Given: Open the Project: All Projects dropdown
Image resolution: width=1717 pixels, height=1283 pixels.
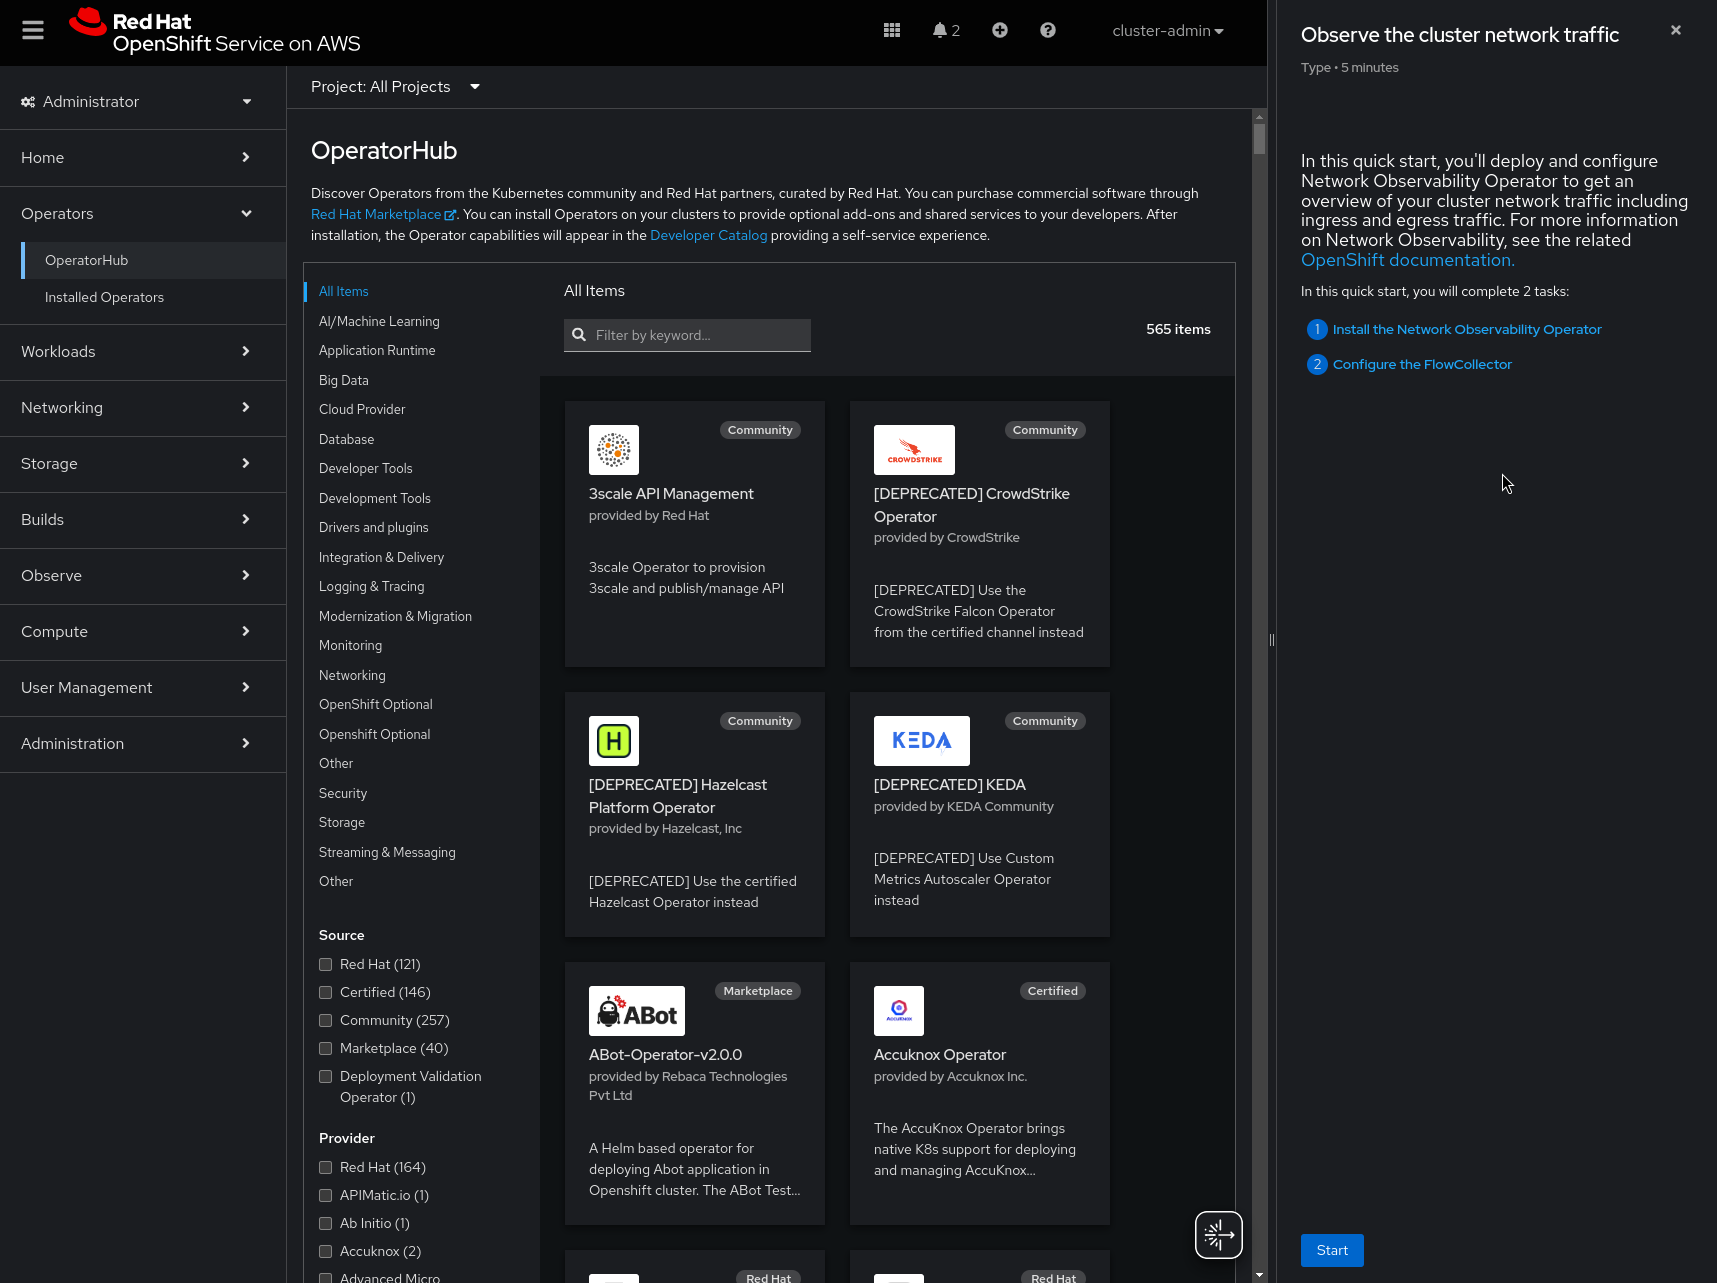Looking at the screenshot, I should [x=395, y=87].
